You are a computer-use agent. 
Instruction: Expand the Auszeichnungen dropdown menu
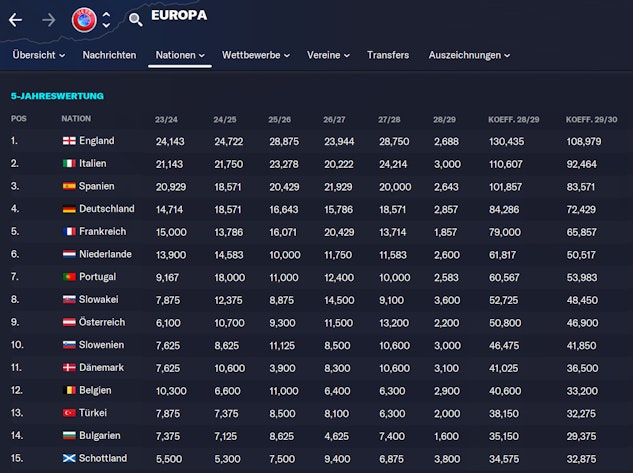click(x=469, y=55)
